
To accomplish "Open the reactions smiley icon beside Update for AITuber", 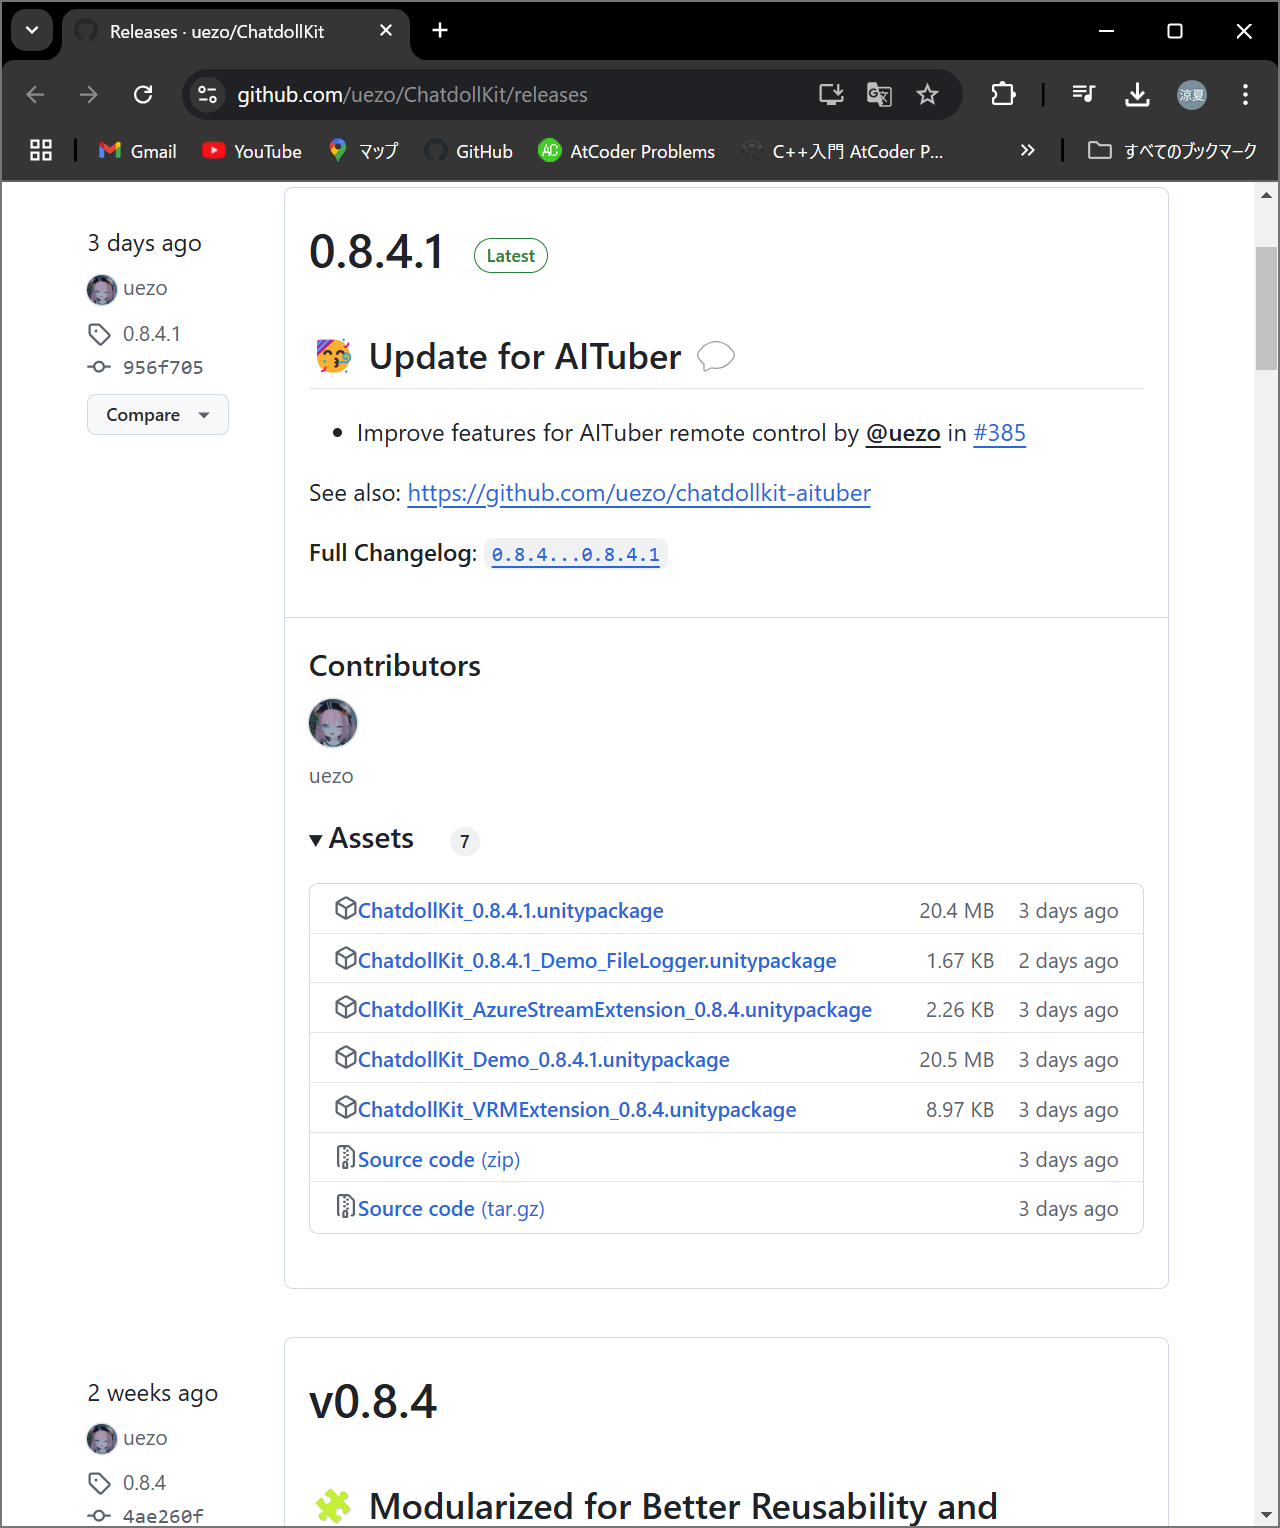I will (x=716, y=357).
